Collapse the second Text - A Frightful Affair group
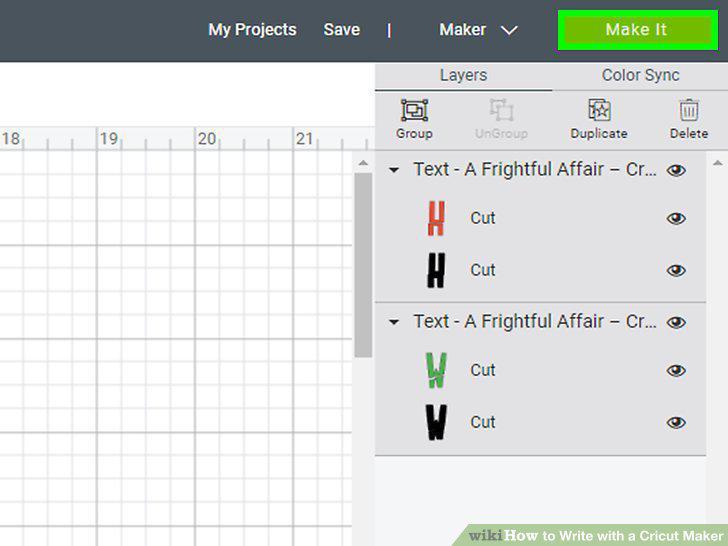Image resolution: width=728 pixels, height=546 pixels. 394,322
